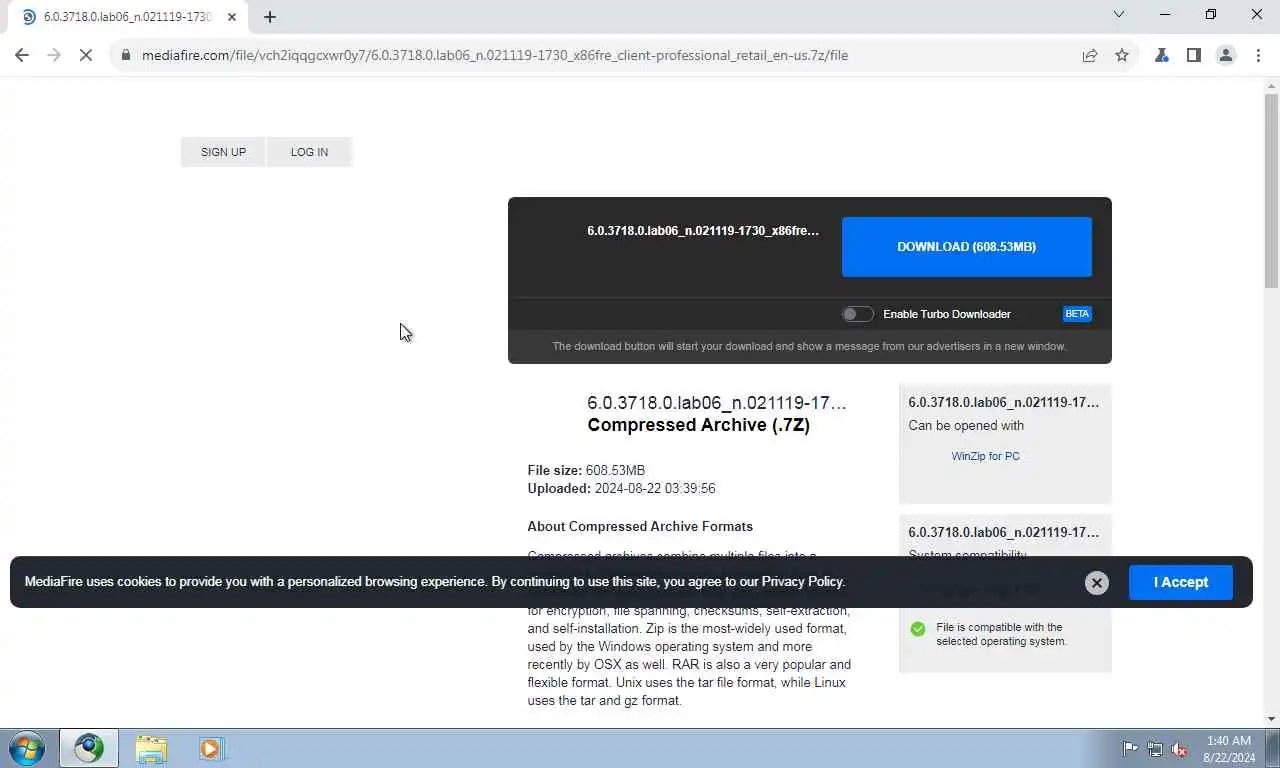Click the muted volume tray icon
This screenshot has width=1280, height=768.
coord(1179,749)
